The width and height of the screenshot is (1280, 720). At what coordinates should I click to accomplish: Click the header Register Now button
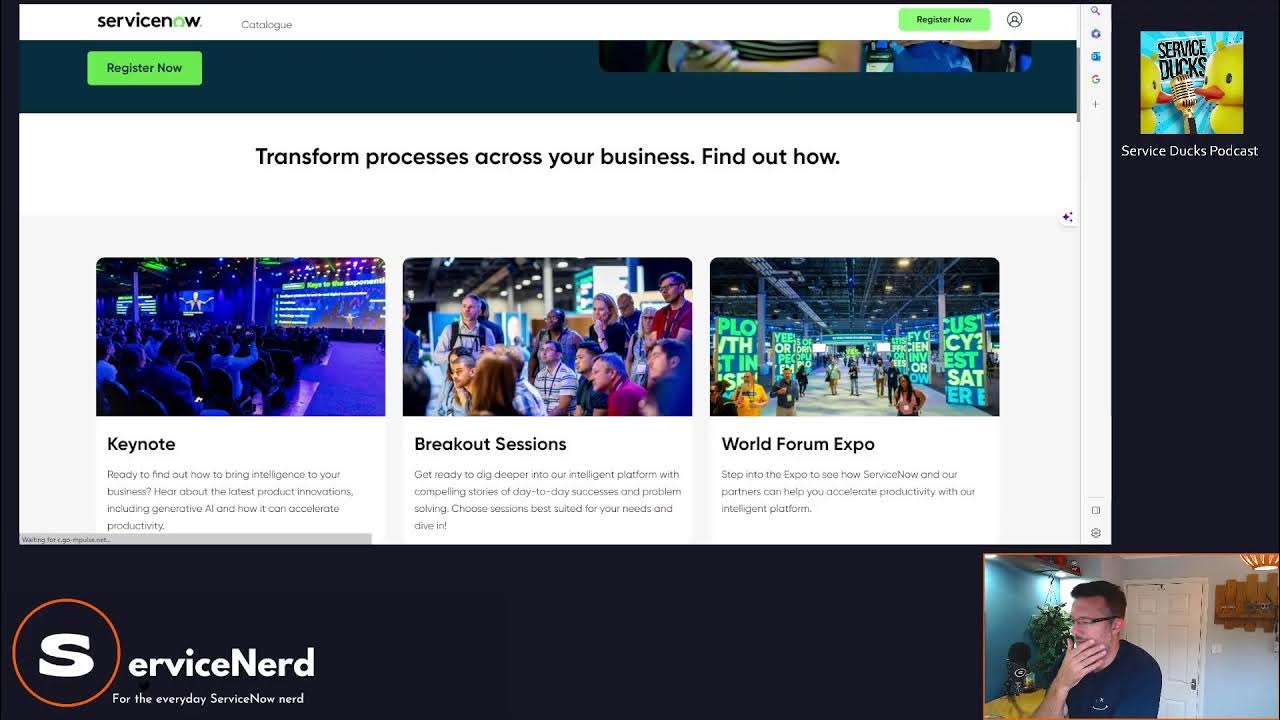(944, 19)
